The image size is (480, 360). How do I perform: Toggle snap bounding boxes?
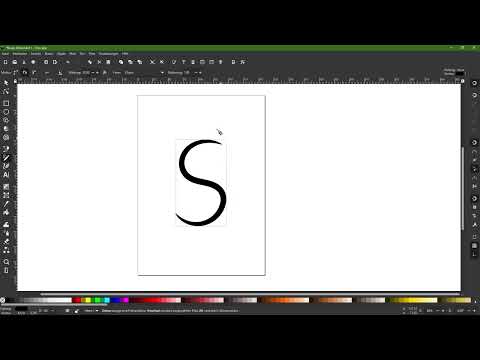(474, 95)
